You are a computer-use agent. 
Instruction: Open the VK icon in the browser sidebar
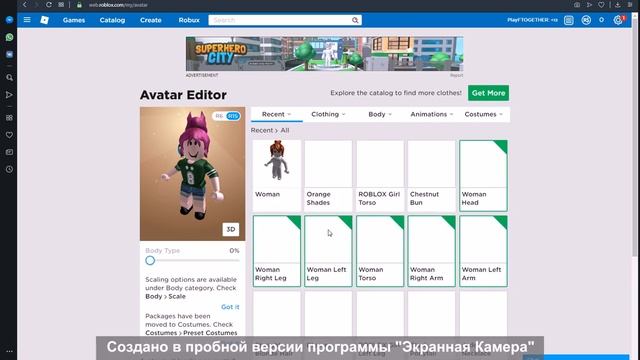click(x=9, y=54)
